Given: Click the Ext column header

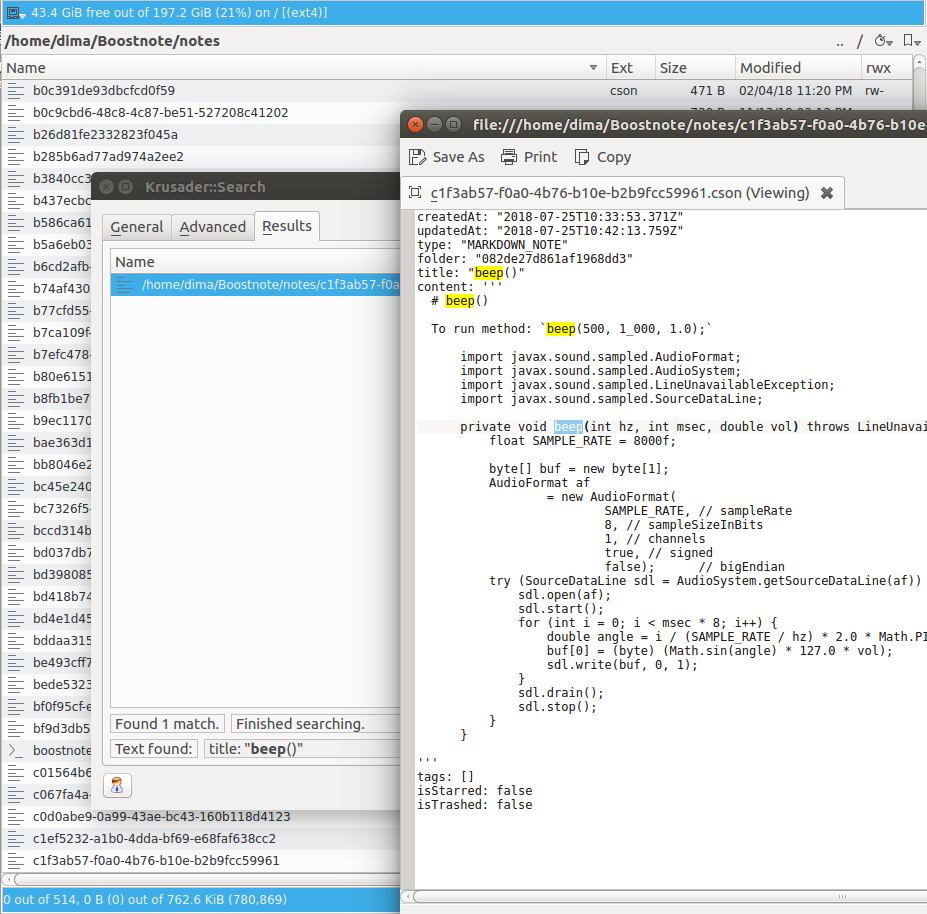Looking at the screenshot, I should (x=630, y=68).
